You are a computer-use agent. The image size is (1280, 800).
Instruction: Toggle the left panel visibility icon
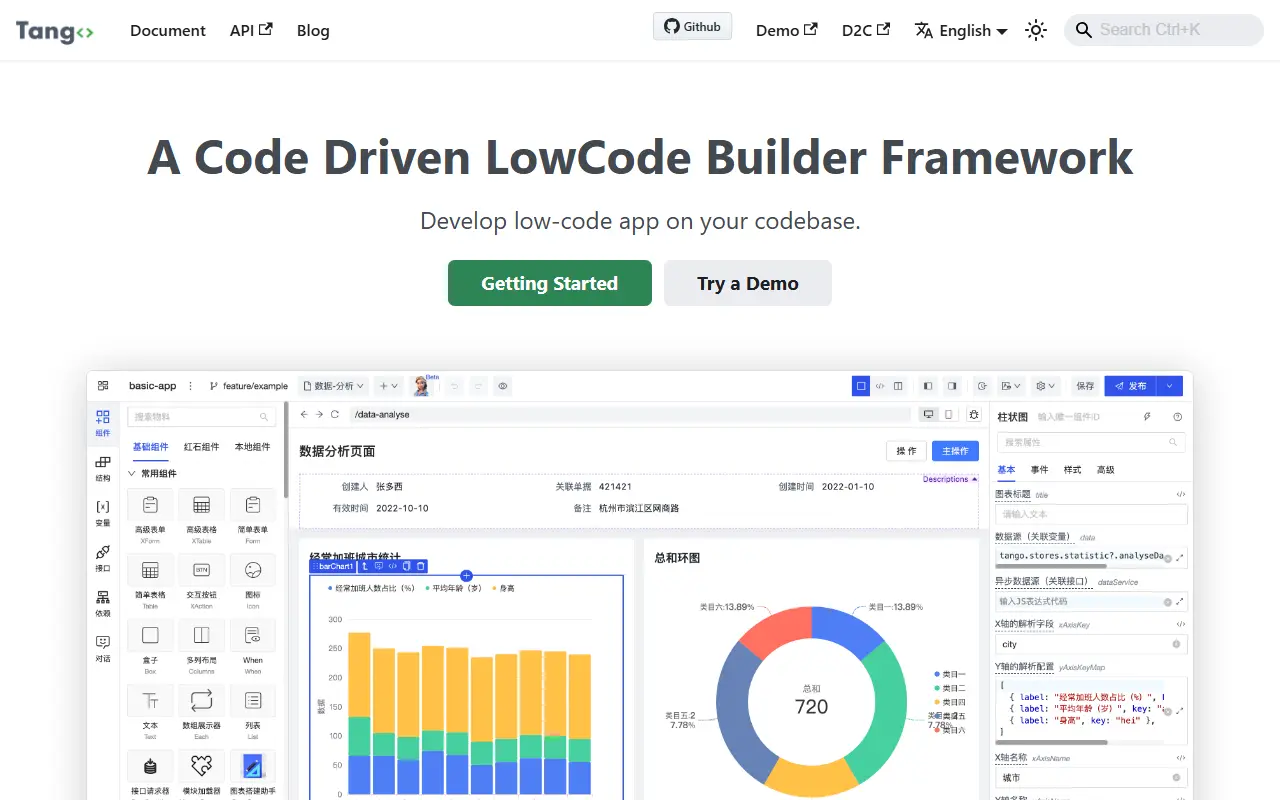click(928, 386)
